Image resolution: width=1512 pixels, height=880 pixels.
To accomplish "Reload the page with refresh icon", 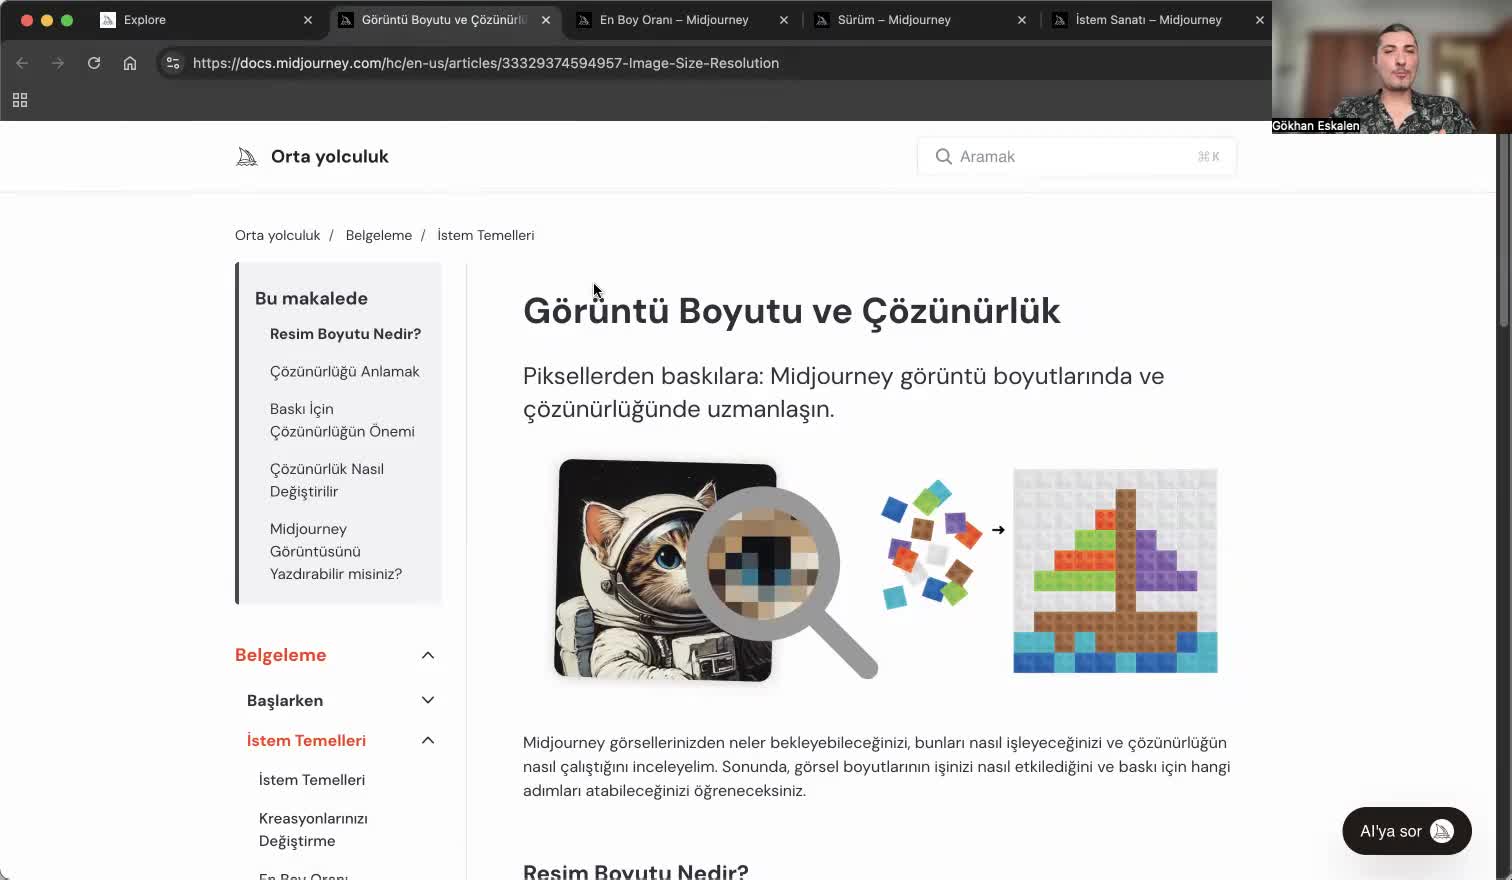I will (94, 63).
